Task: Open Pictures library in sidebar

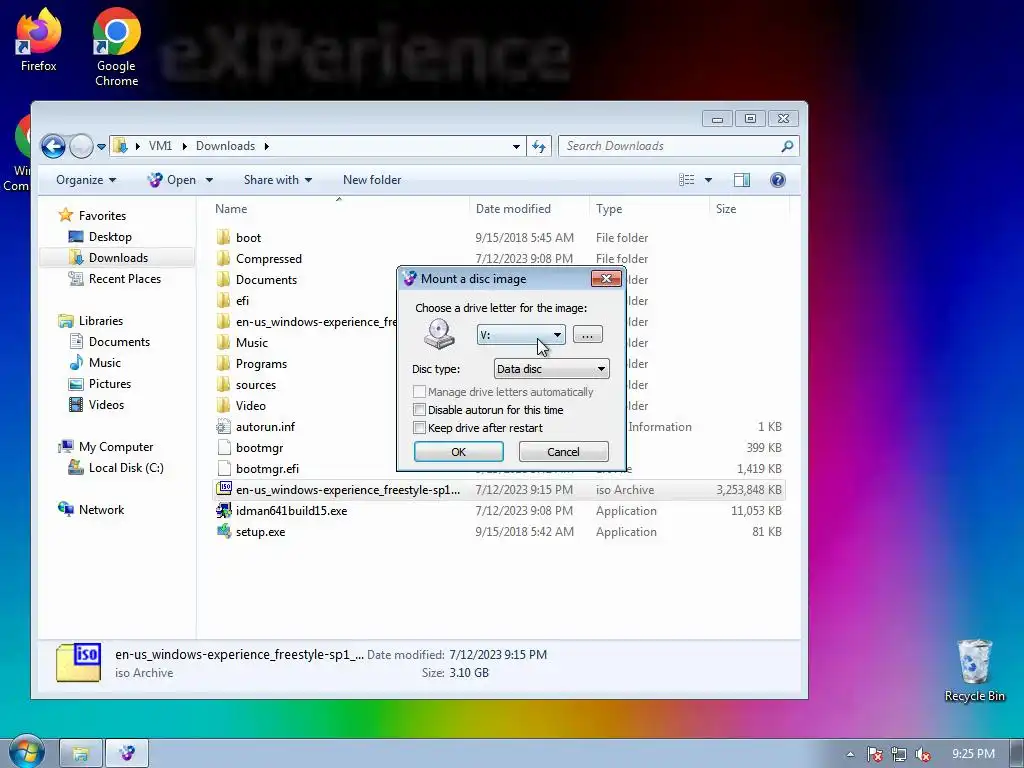Action: pyautogui.click(x=109, y=384)
